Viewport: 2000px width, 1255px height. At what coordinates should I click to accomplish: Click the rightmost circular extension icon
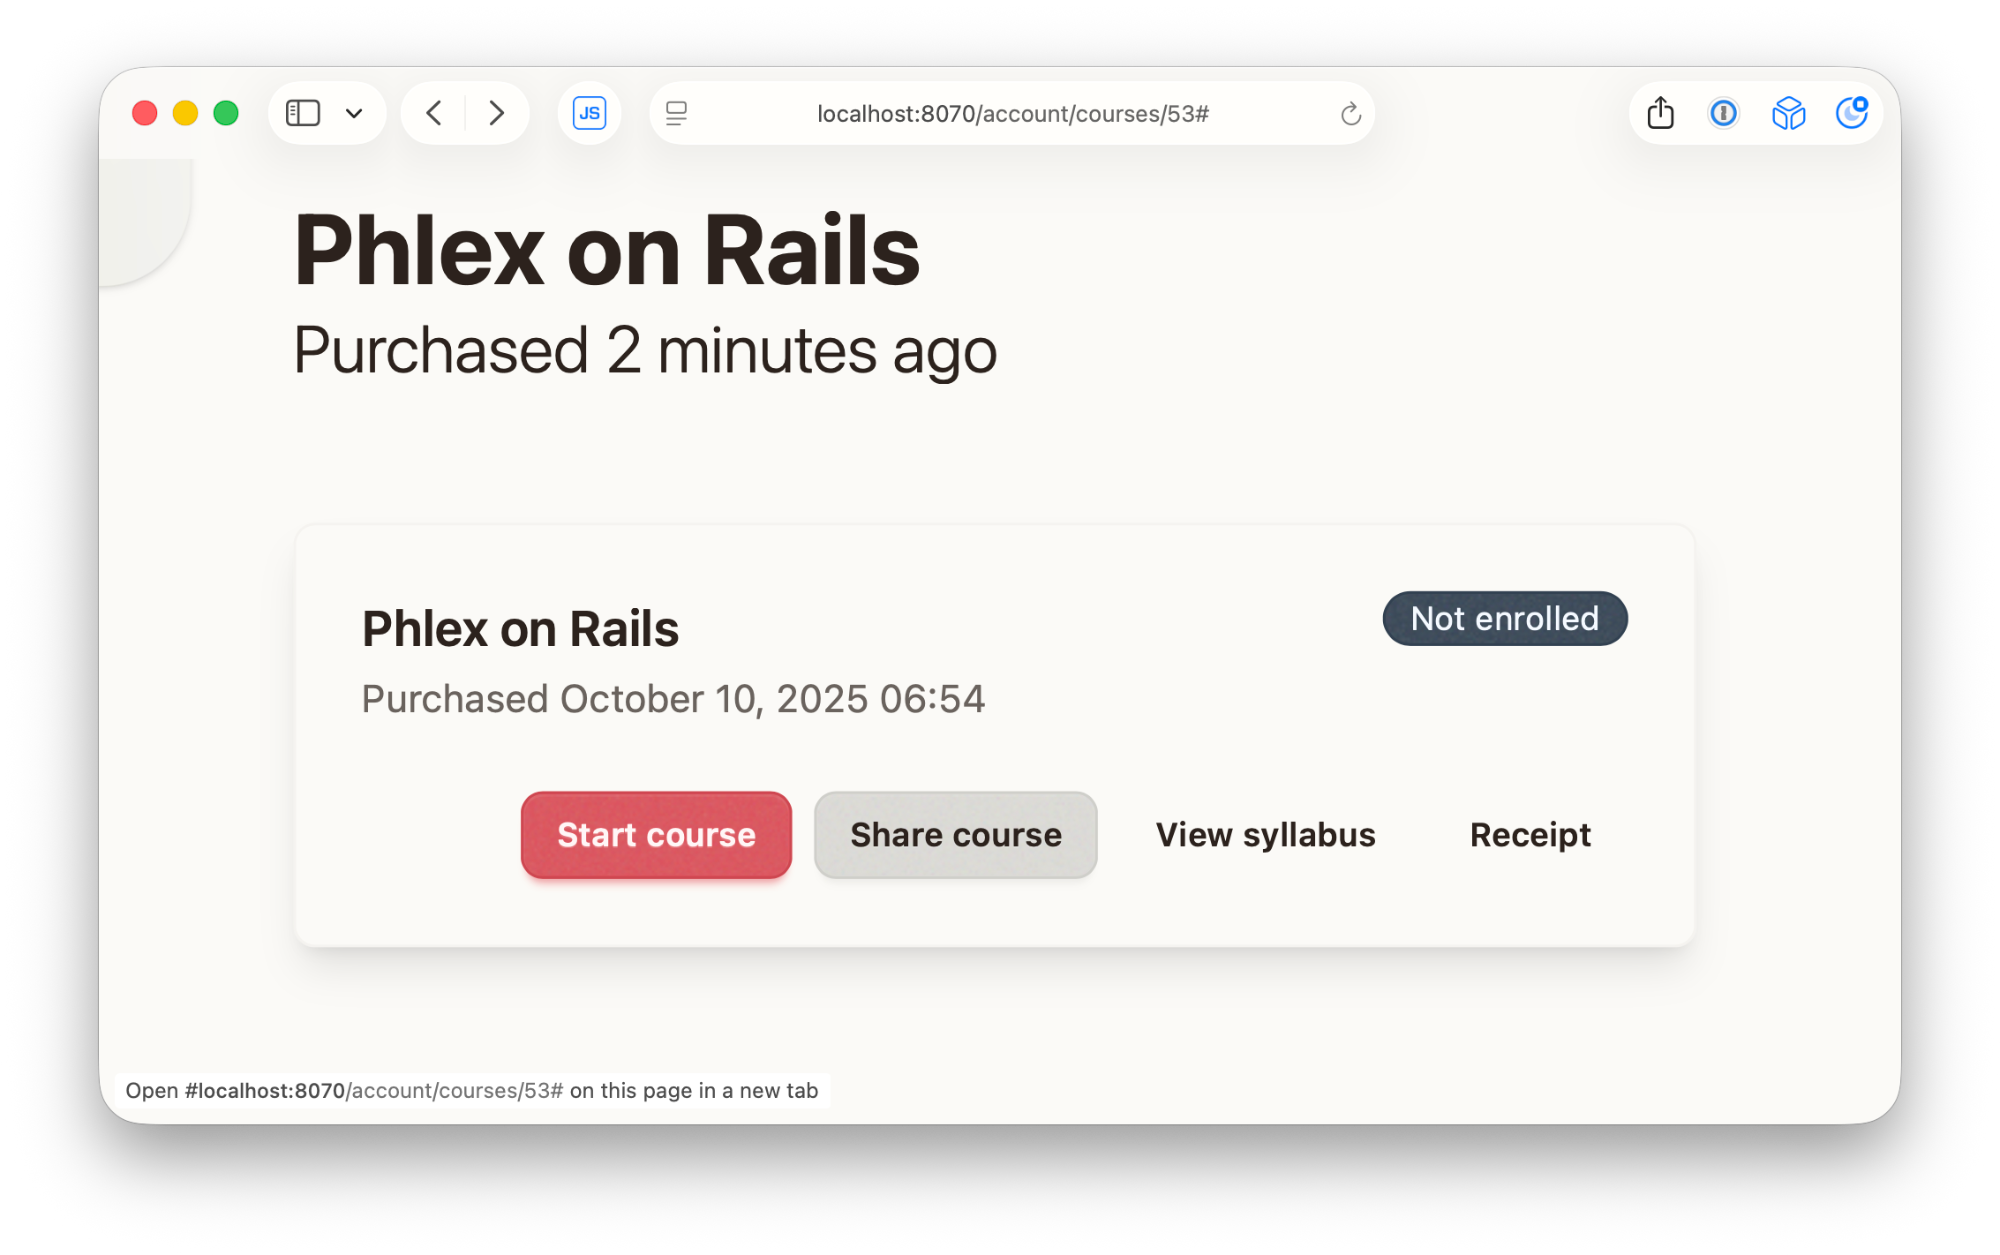coord(1851,113)
